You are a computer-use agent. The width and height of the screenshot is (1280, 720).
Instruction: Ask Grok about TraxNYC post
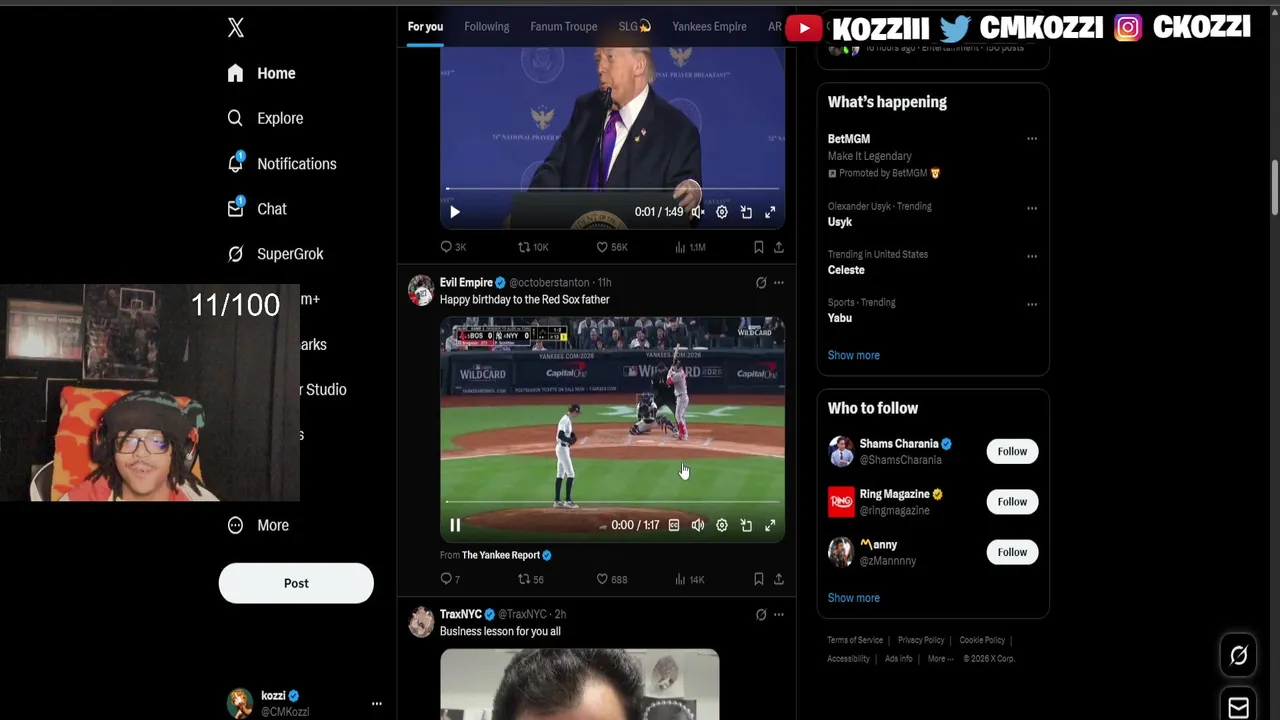point(761,615)
